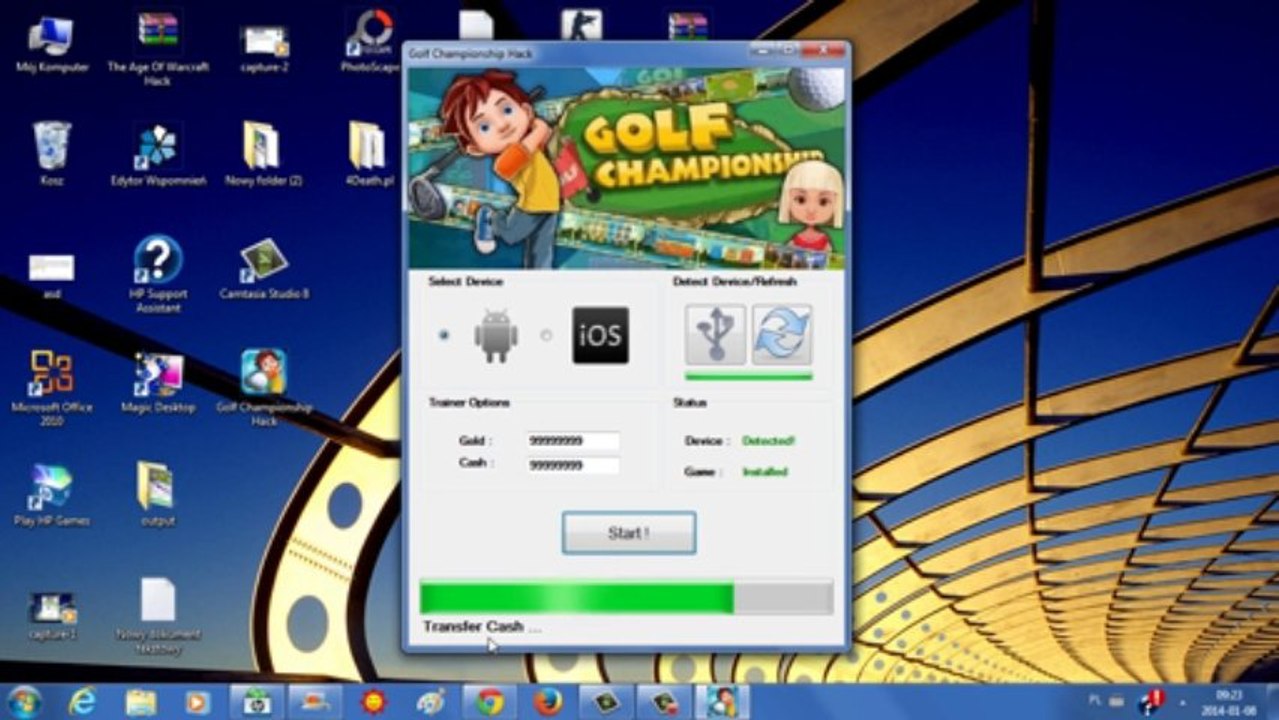This screenshot has width=1279, height=720.
Task: Open the Edytor Wspomnień desktop shortcut
Action: tap(158, 155)
